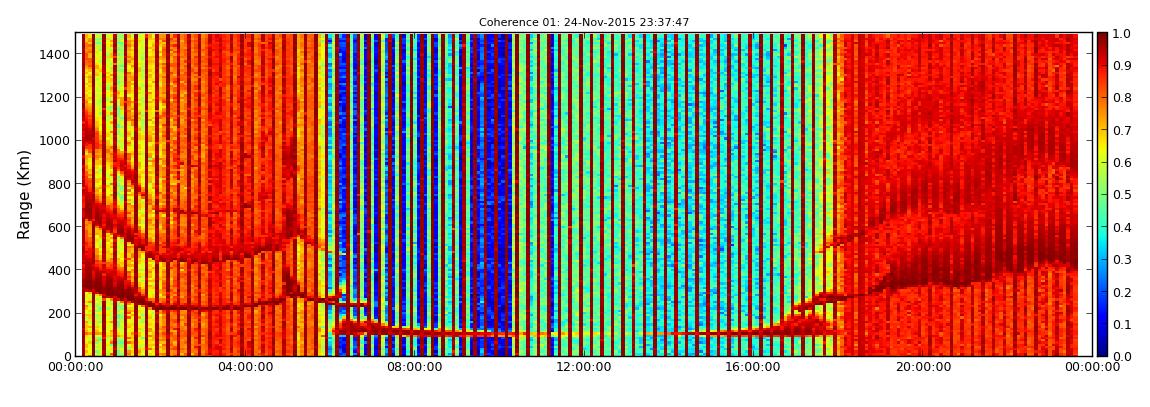Click the colorbar 0.5 label

[1123, 195]
